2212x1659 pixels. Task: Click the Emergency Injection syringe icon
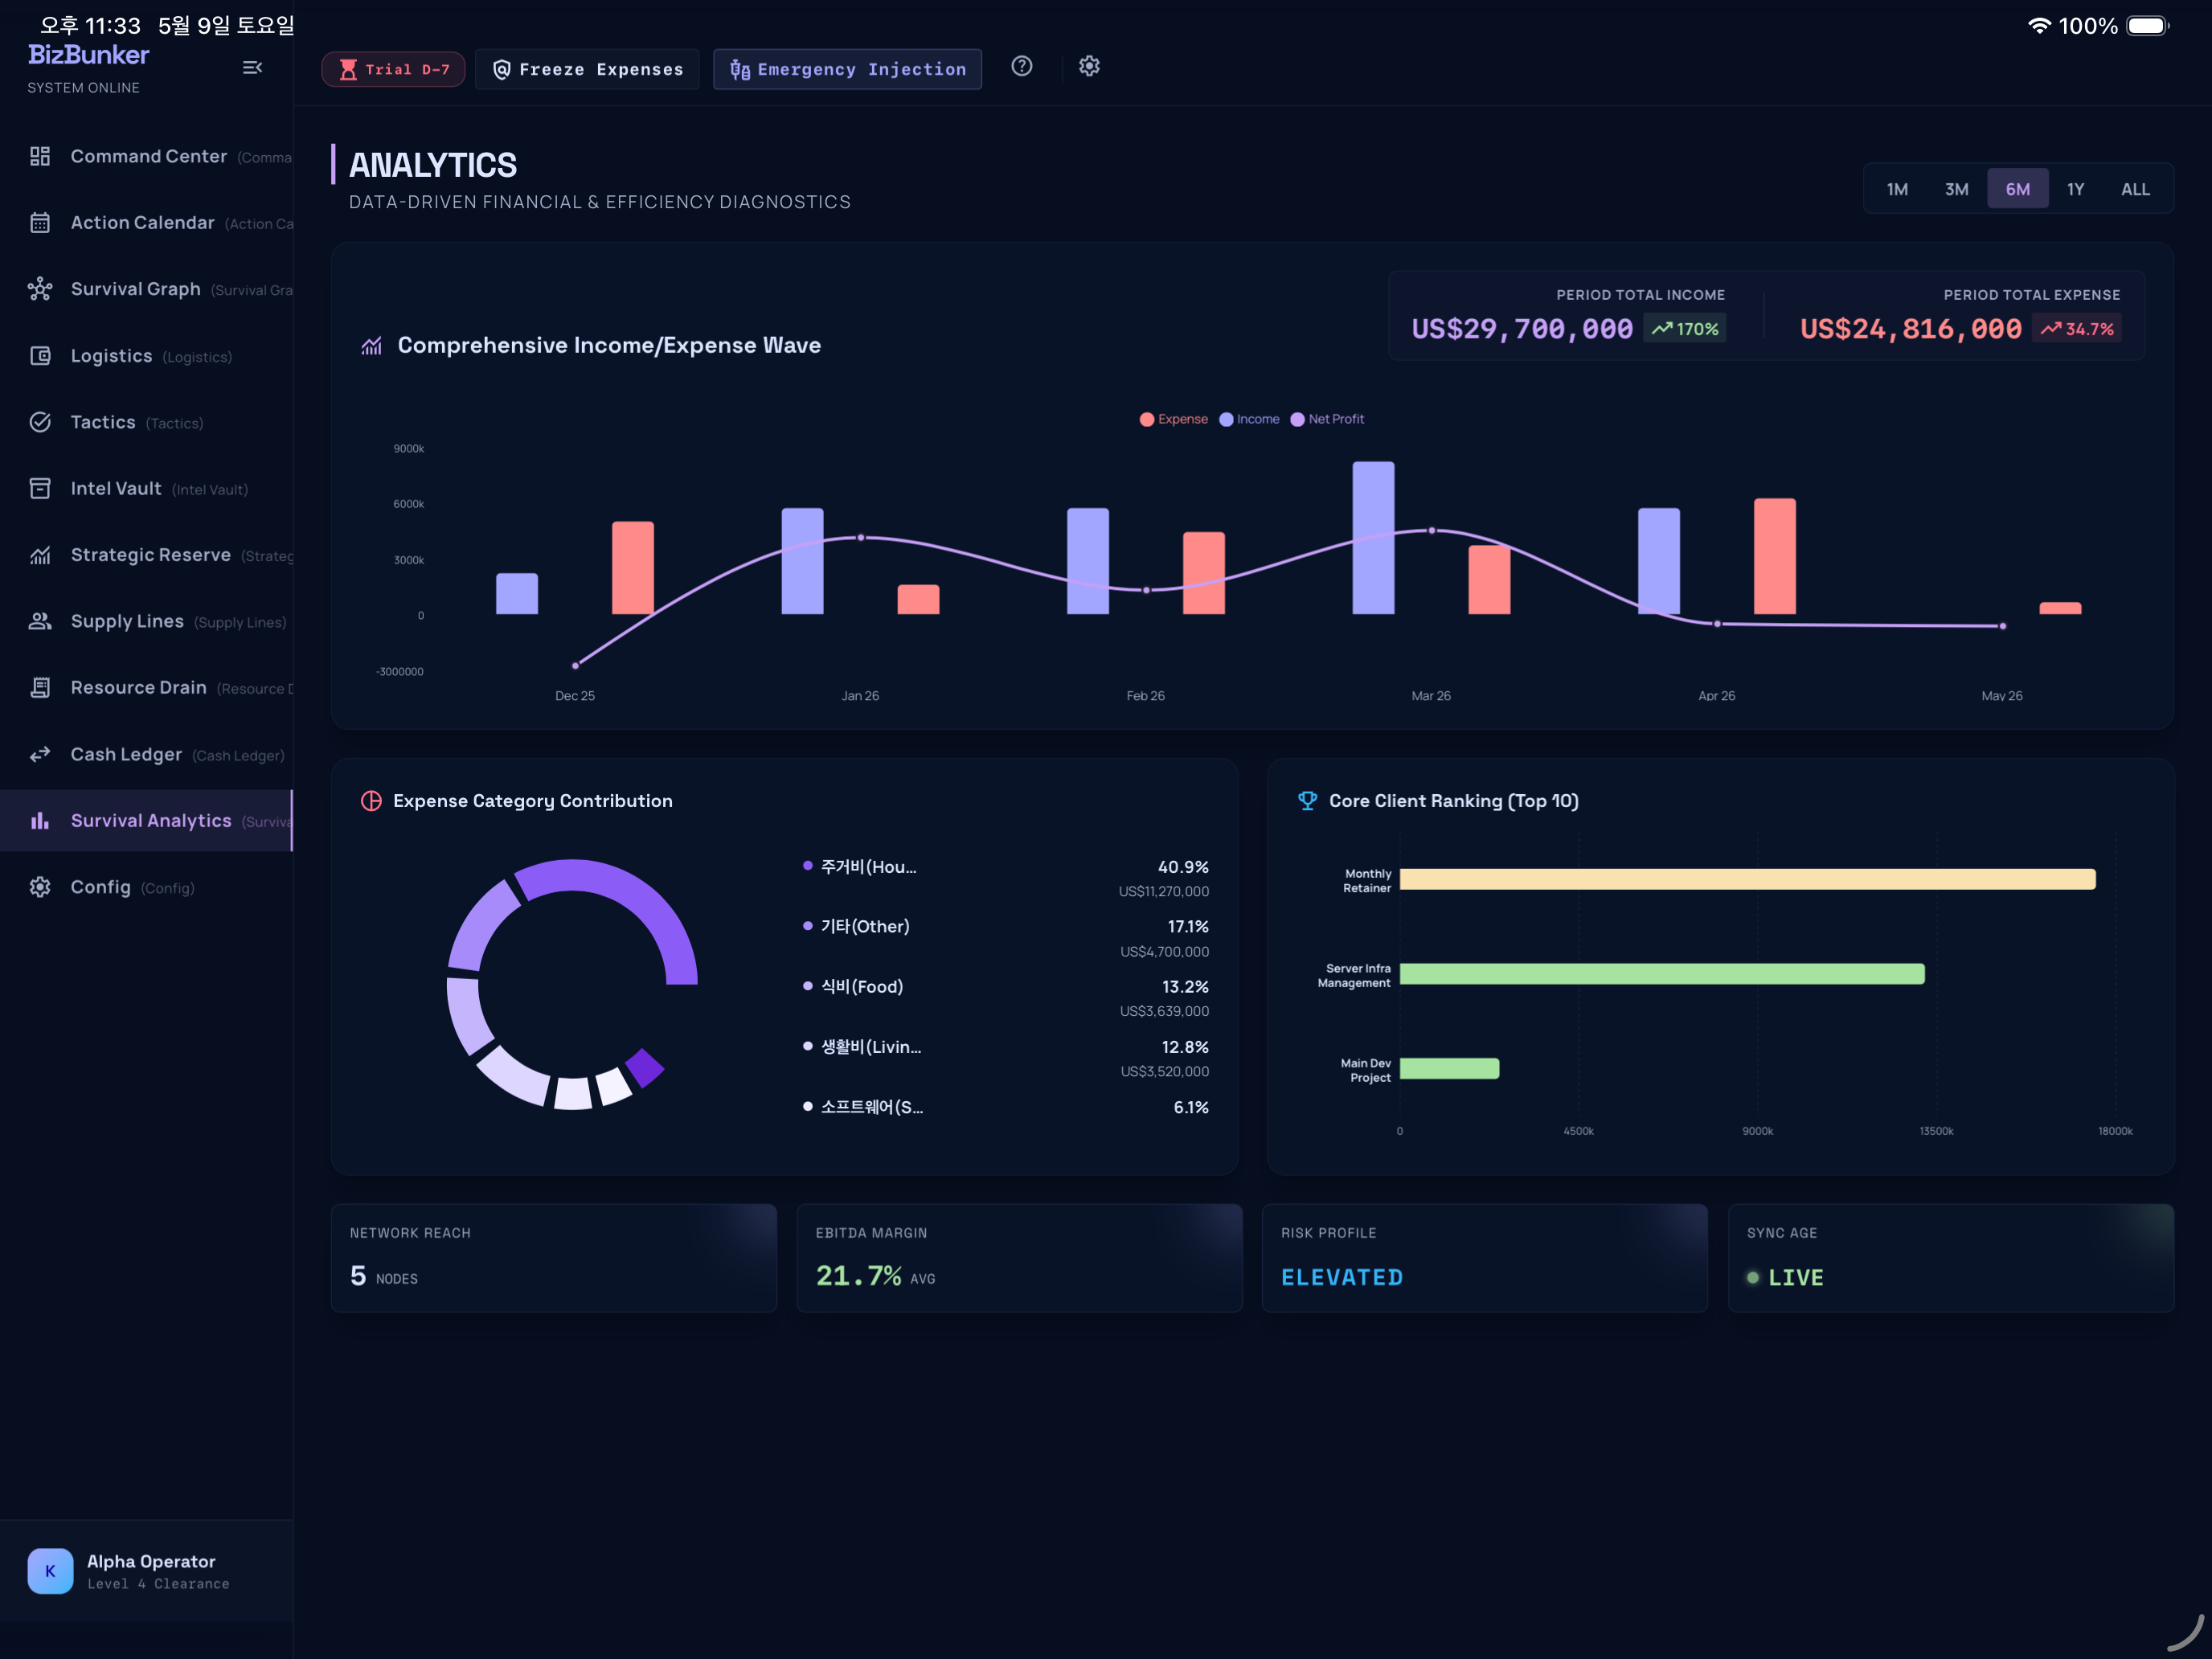740,69
